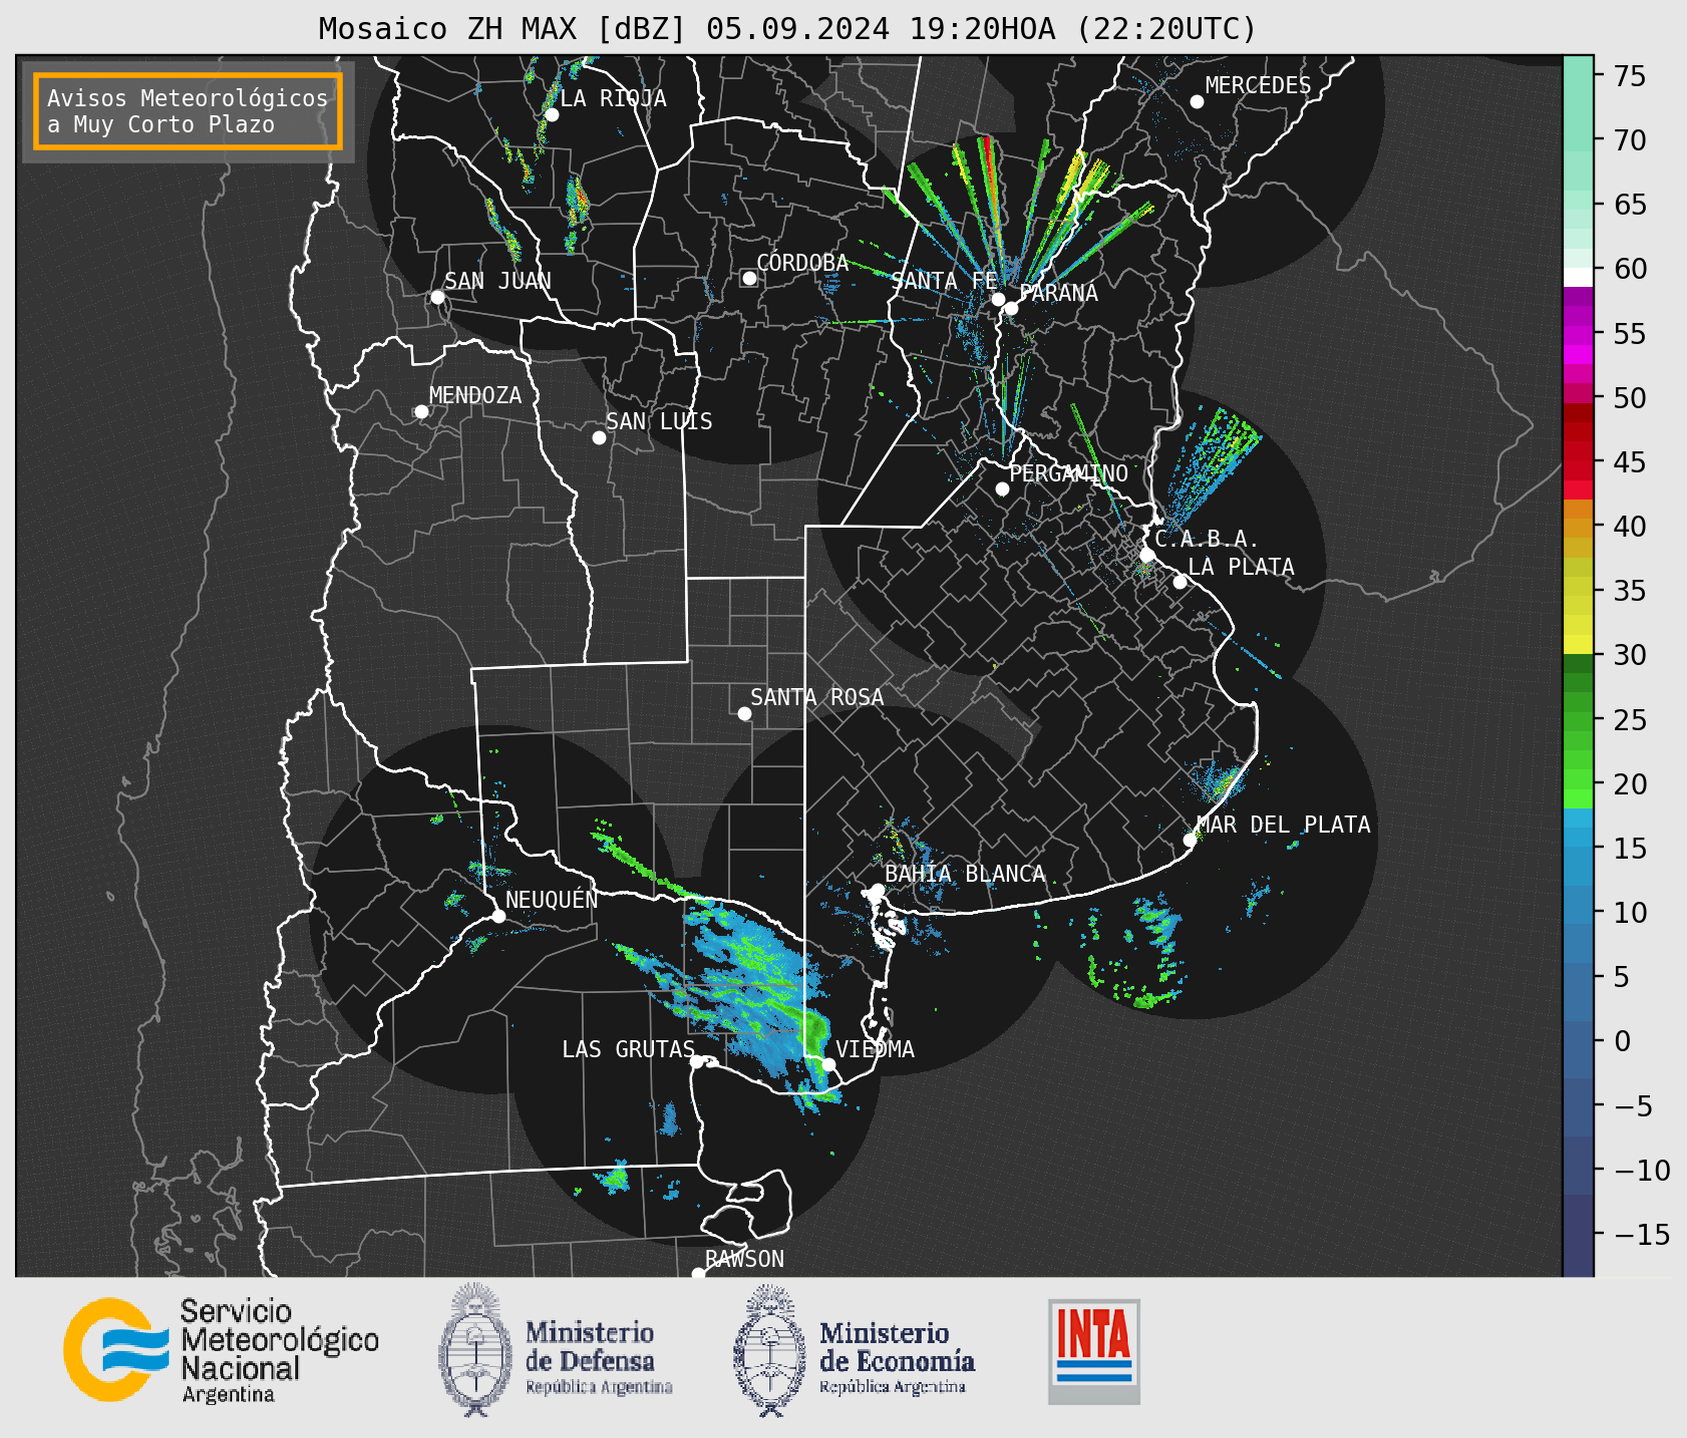Select the LA RIOJA city marker
This screenshot has height=1438, width=1687.
tap(552, 115)
